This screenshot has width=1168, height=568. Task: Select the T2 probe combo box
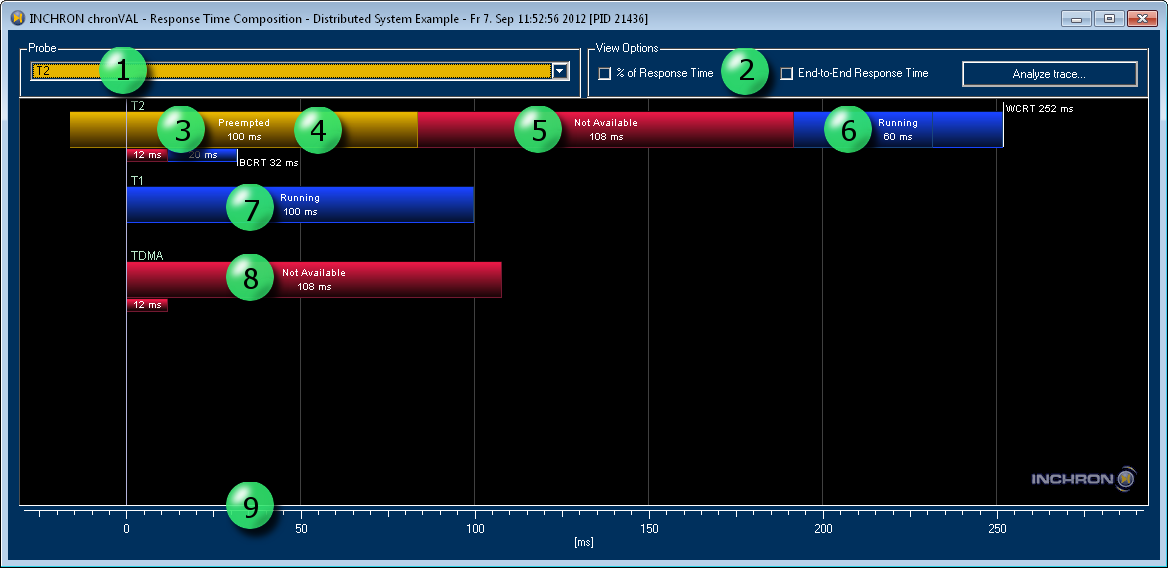[299, 71]
